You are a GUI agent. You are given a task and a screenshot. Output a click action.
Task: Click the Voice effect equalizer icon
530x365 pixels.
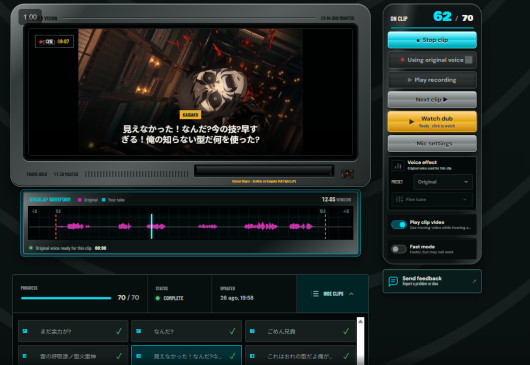coord(398,166)
